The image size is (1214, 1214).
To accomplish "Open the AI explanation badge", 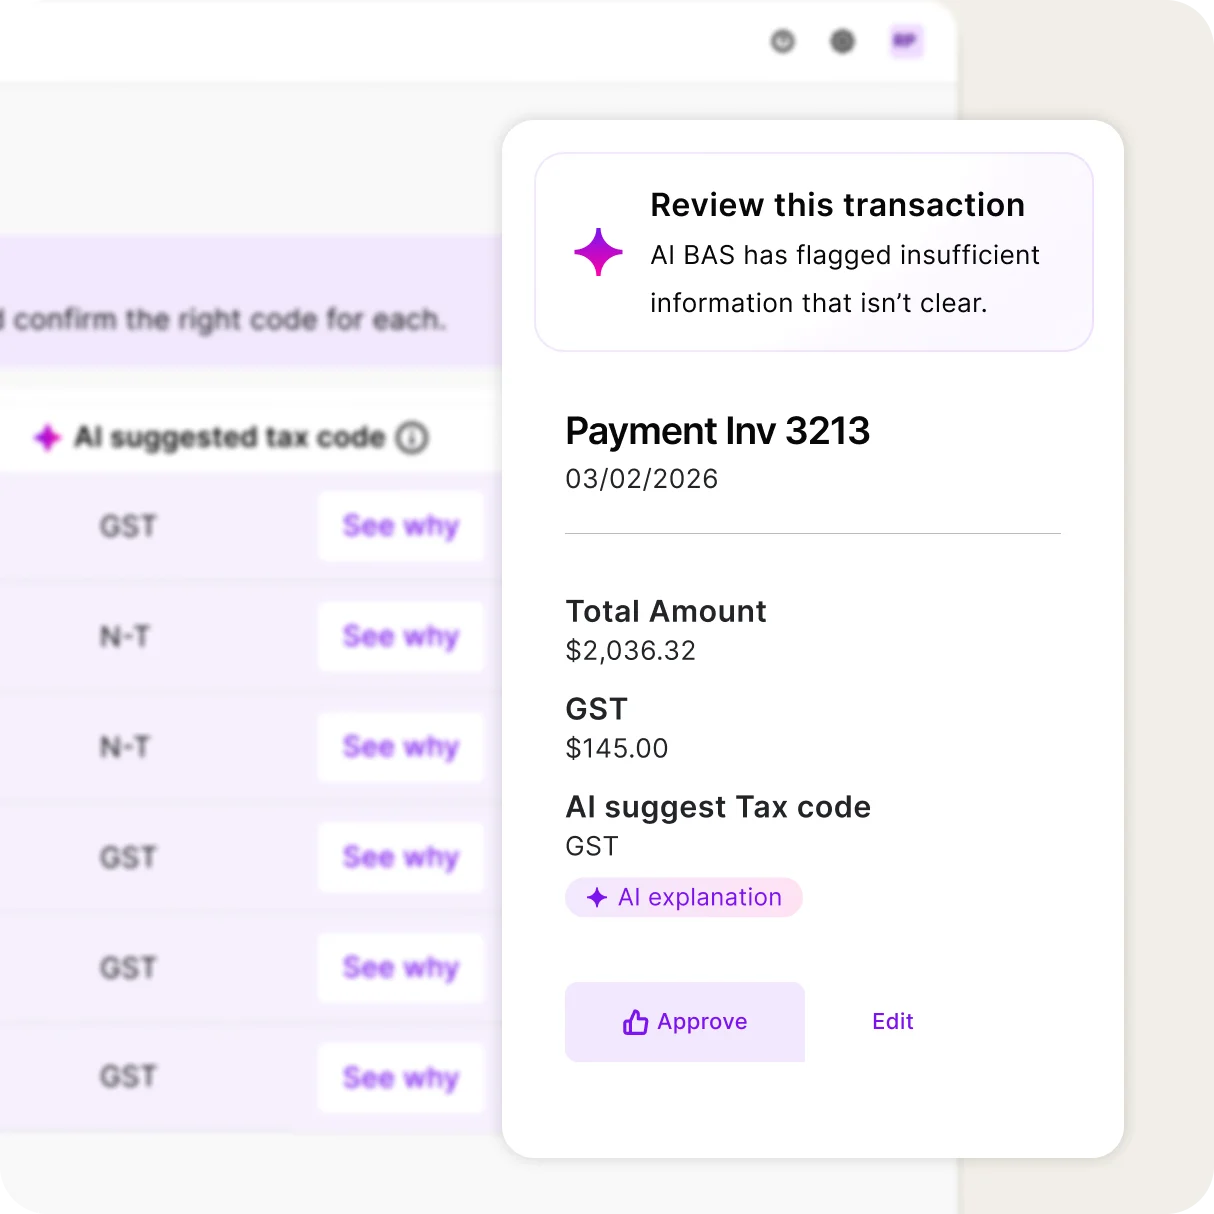I will coord(684,897).
